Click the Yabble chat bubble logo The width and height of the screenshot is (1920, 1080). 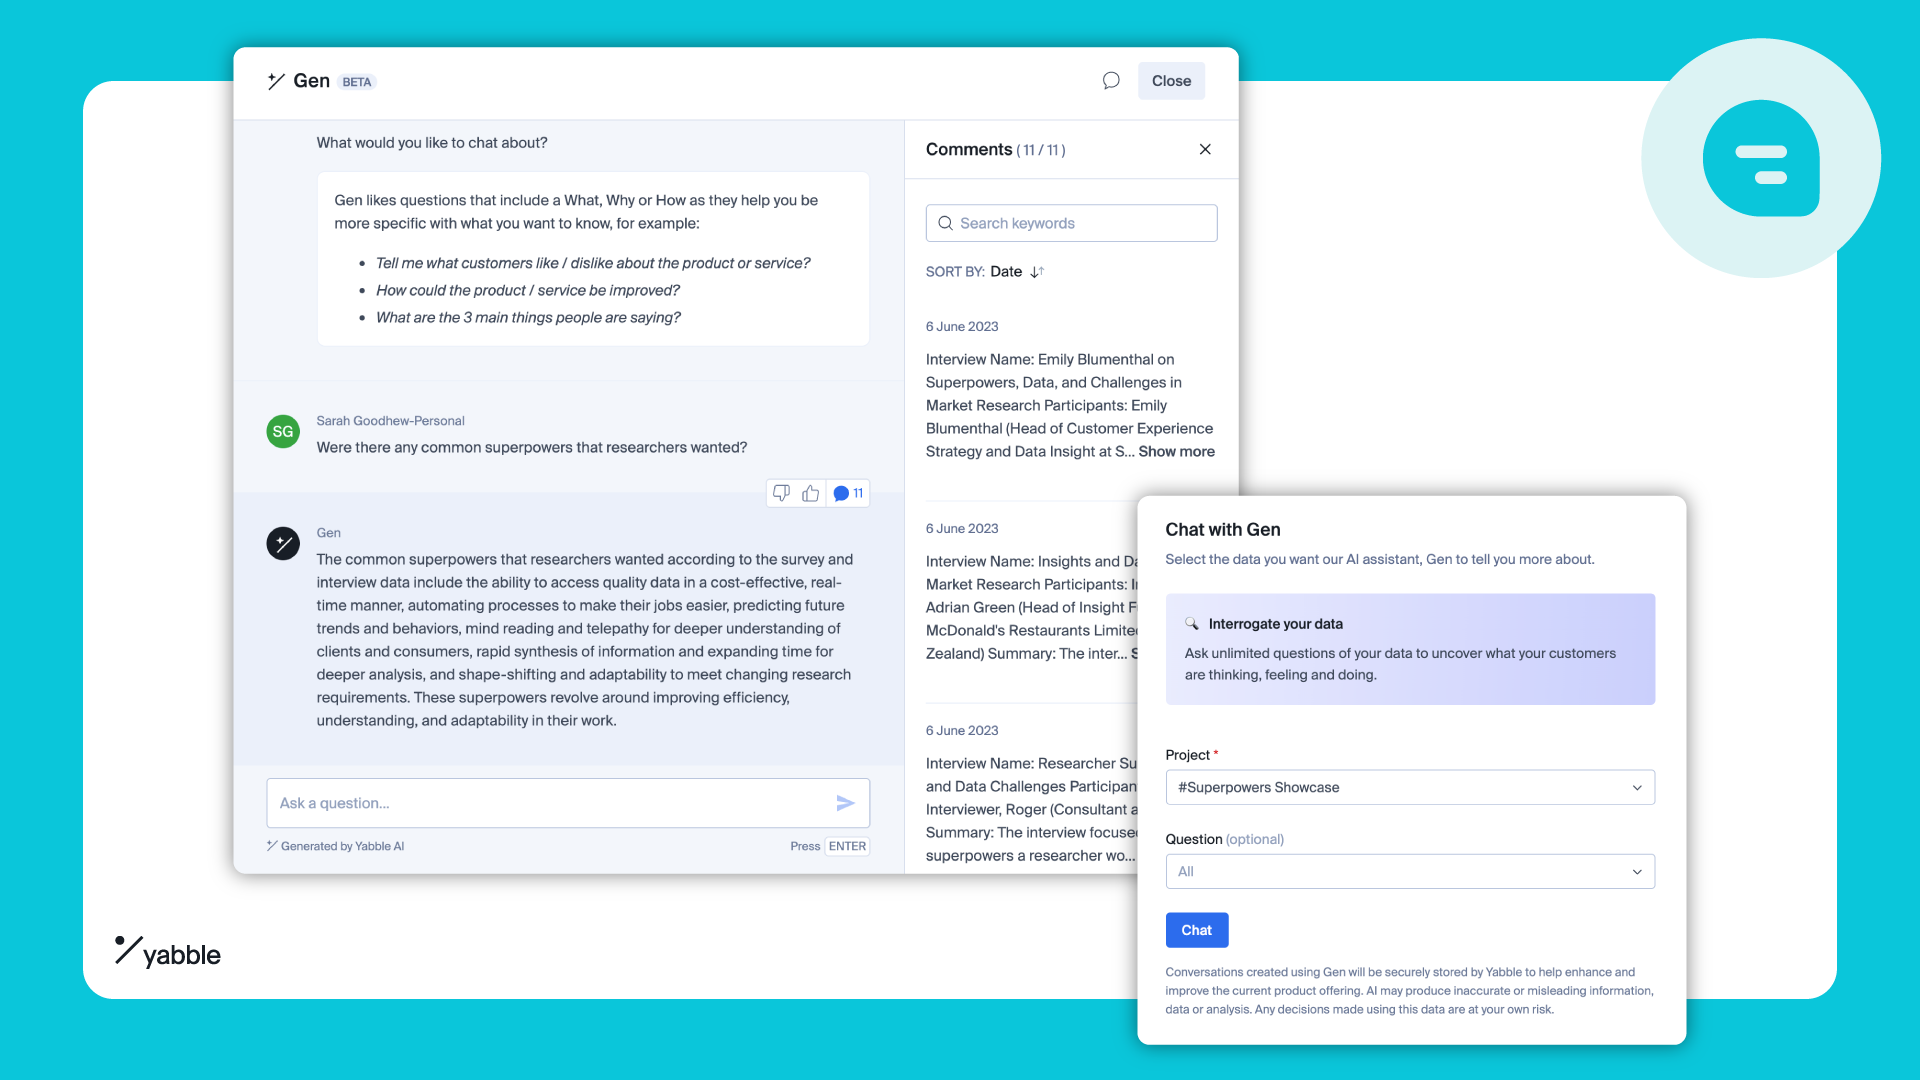(1760, 158)
